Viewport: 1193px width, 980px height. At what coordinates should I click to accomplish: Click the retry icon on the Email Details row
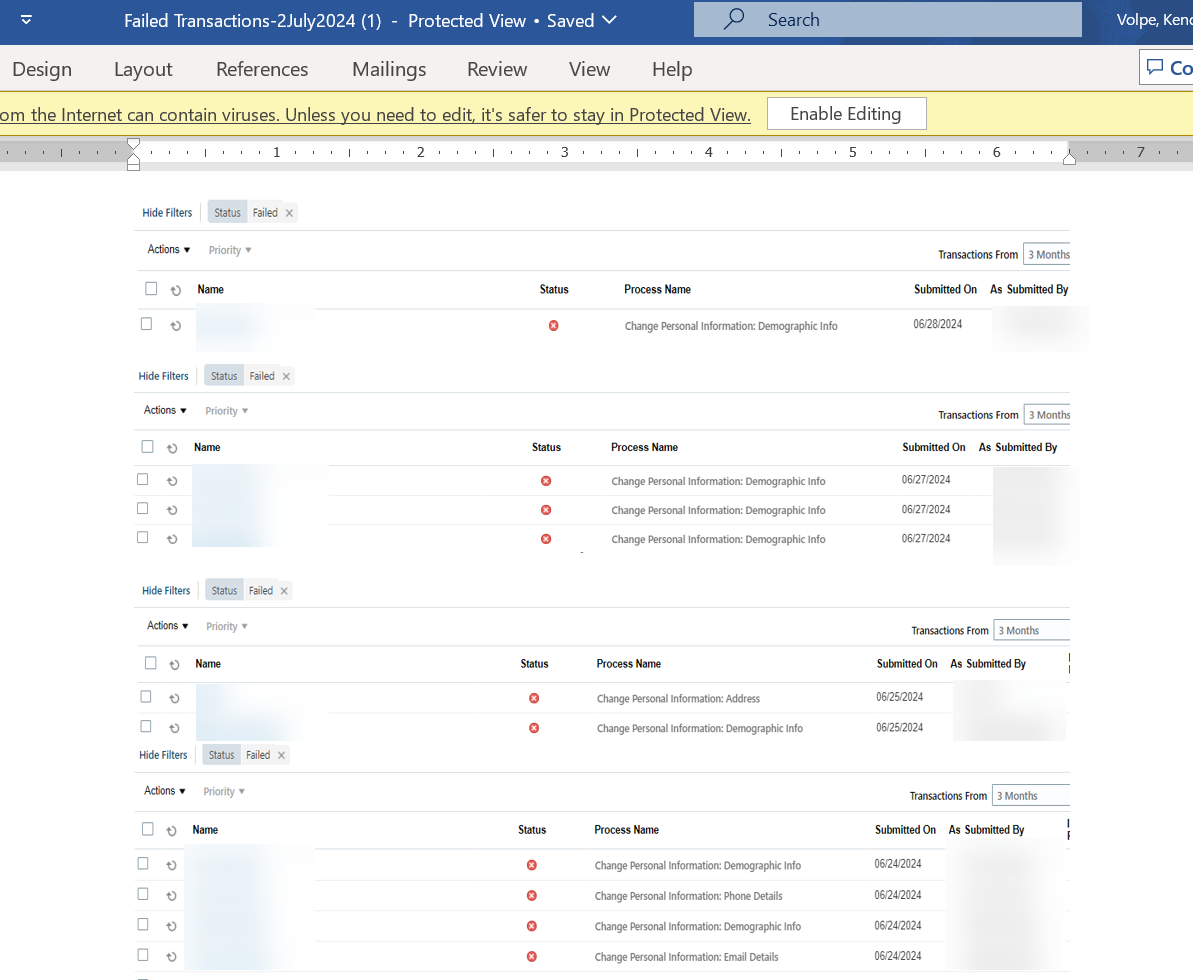pyautogui.click(x=171, y=956)
